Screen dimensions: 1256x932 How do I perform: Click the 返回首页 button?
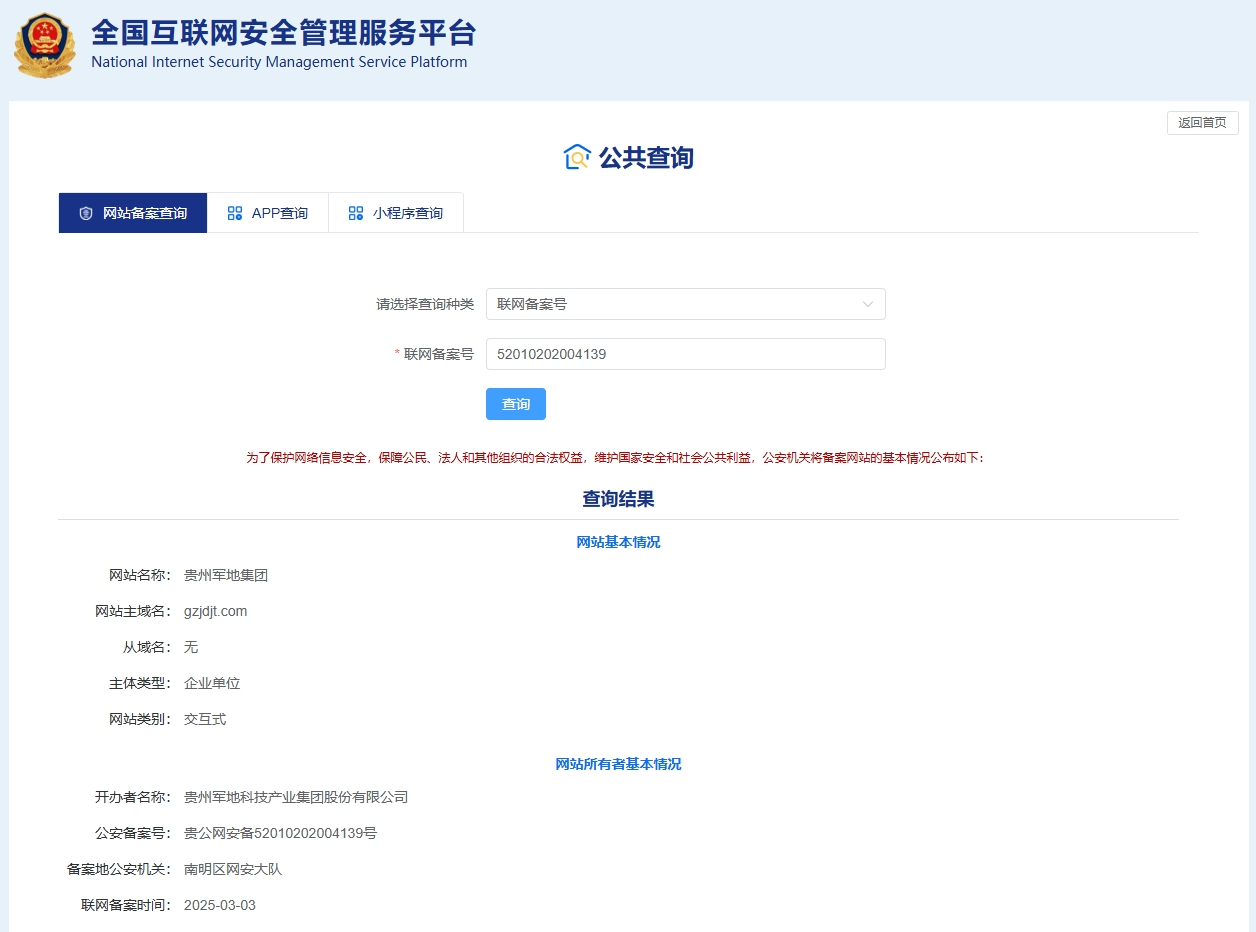[x=1202, y=123]
